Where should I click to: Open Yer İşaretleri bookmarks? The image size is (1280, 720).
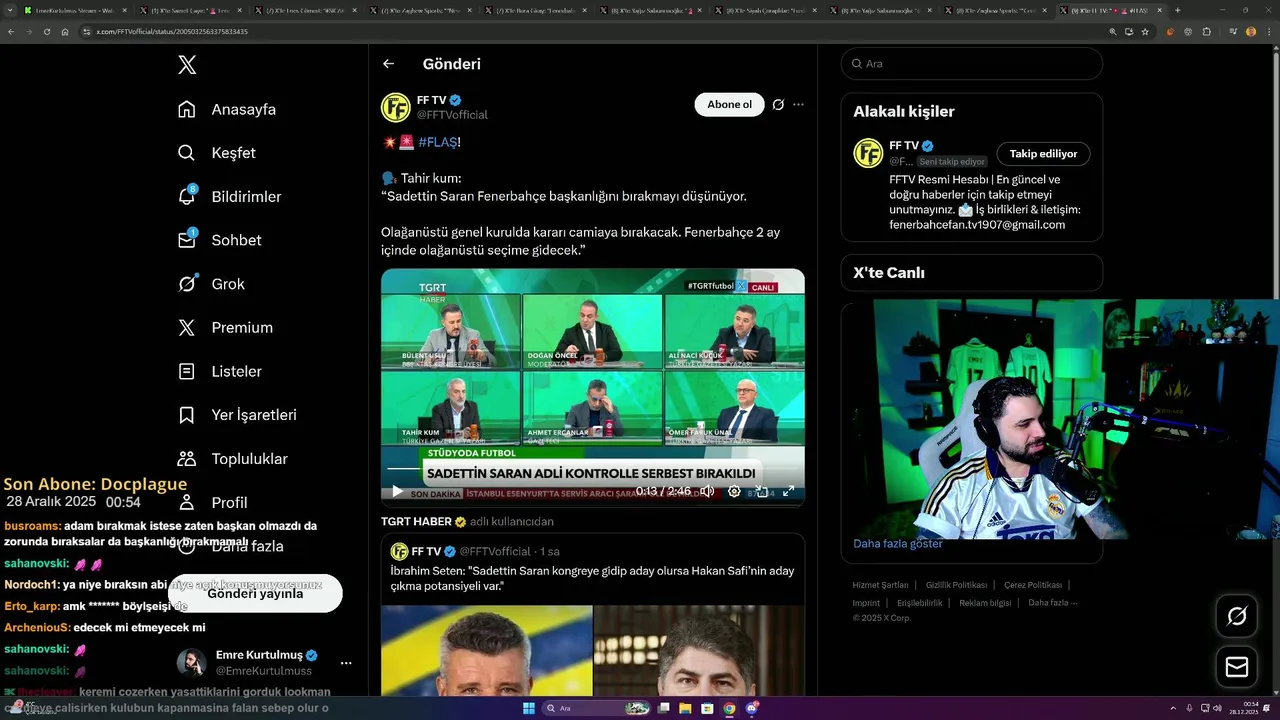click(236, 415)
